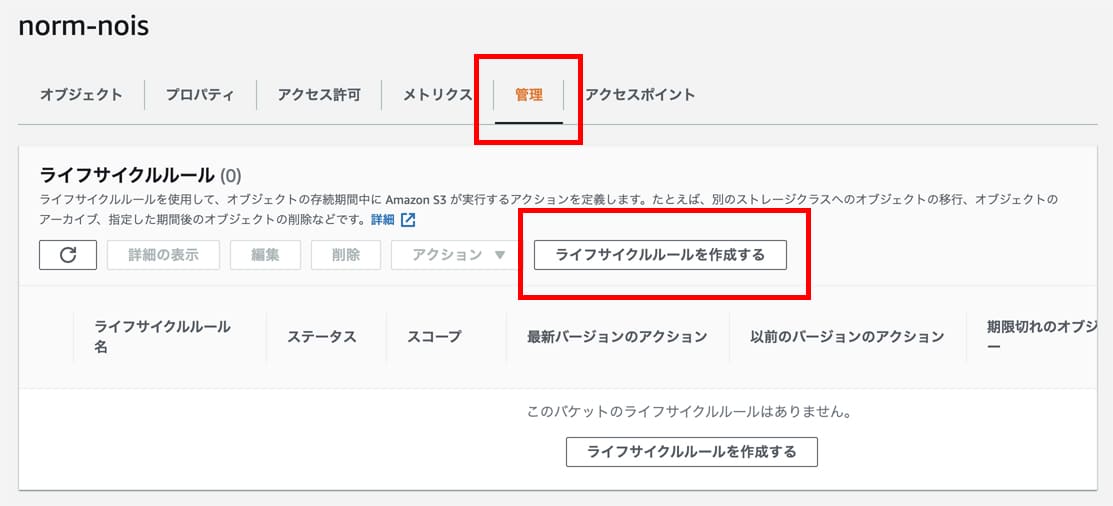Select the 管理 tab
1113x506 pixels.
(529, 95)
